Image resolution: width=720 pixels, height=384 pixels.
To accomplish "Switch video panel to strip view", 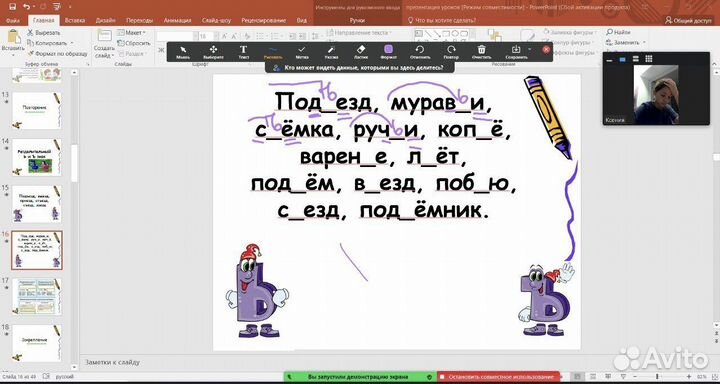I will pyautogui.click(x=636, y=59).
